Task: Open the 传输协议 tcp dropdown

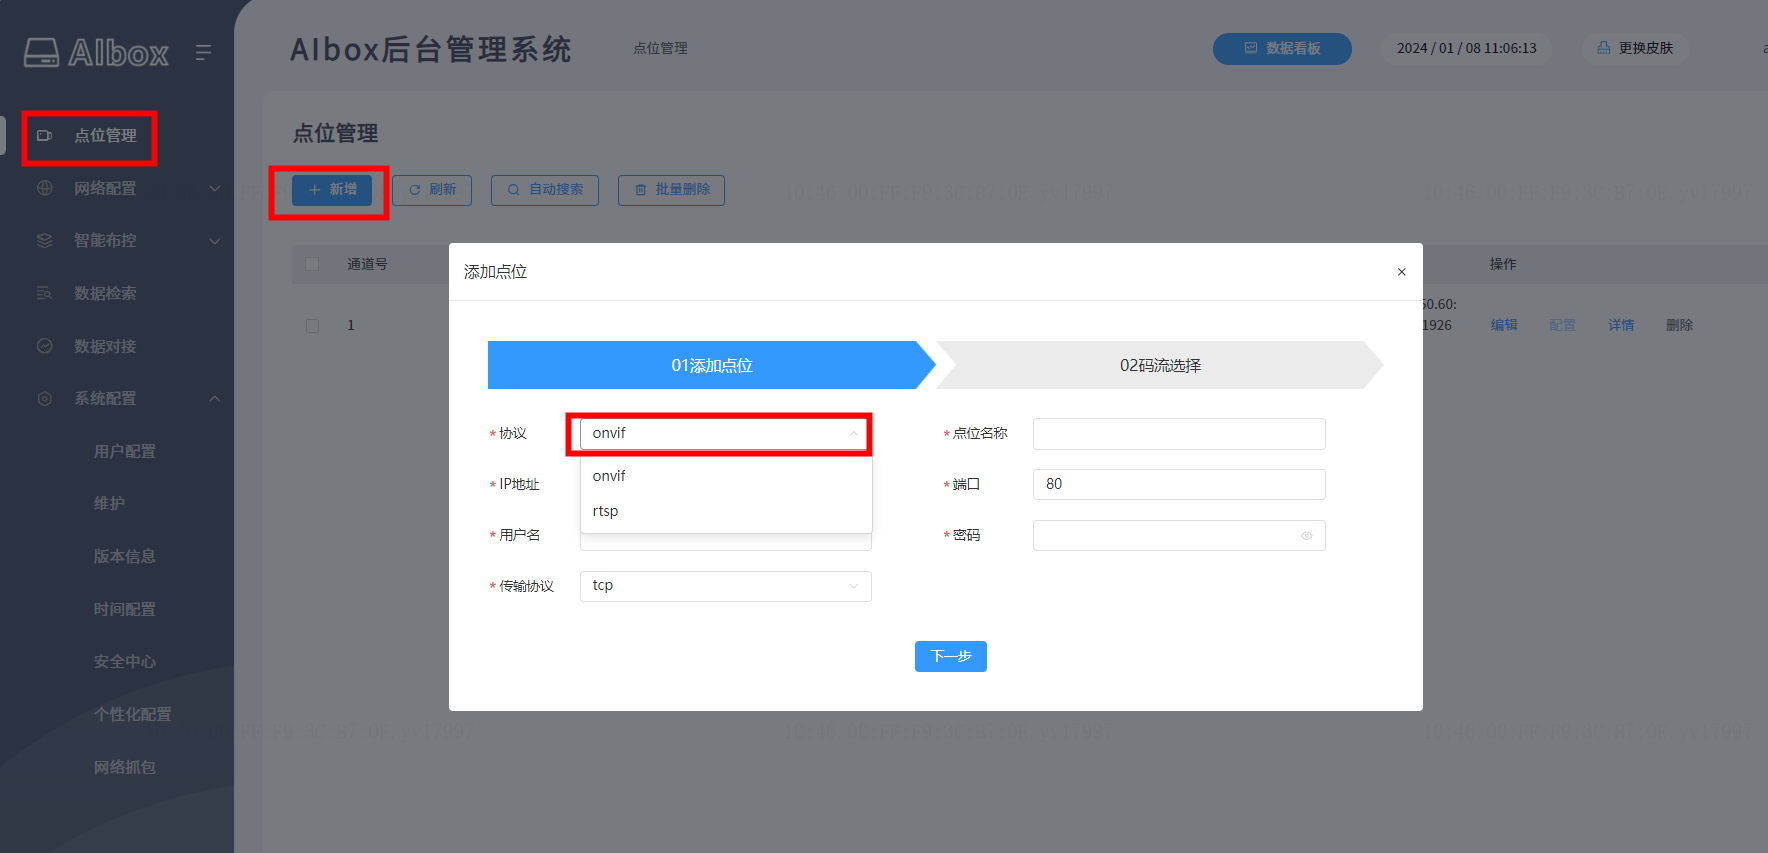Action: (x=725, y=586)
